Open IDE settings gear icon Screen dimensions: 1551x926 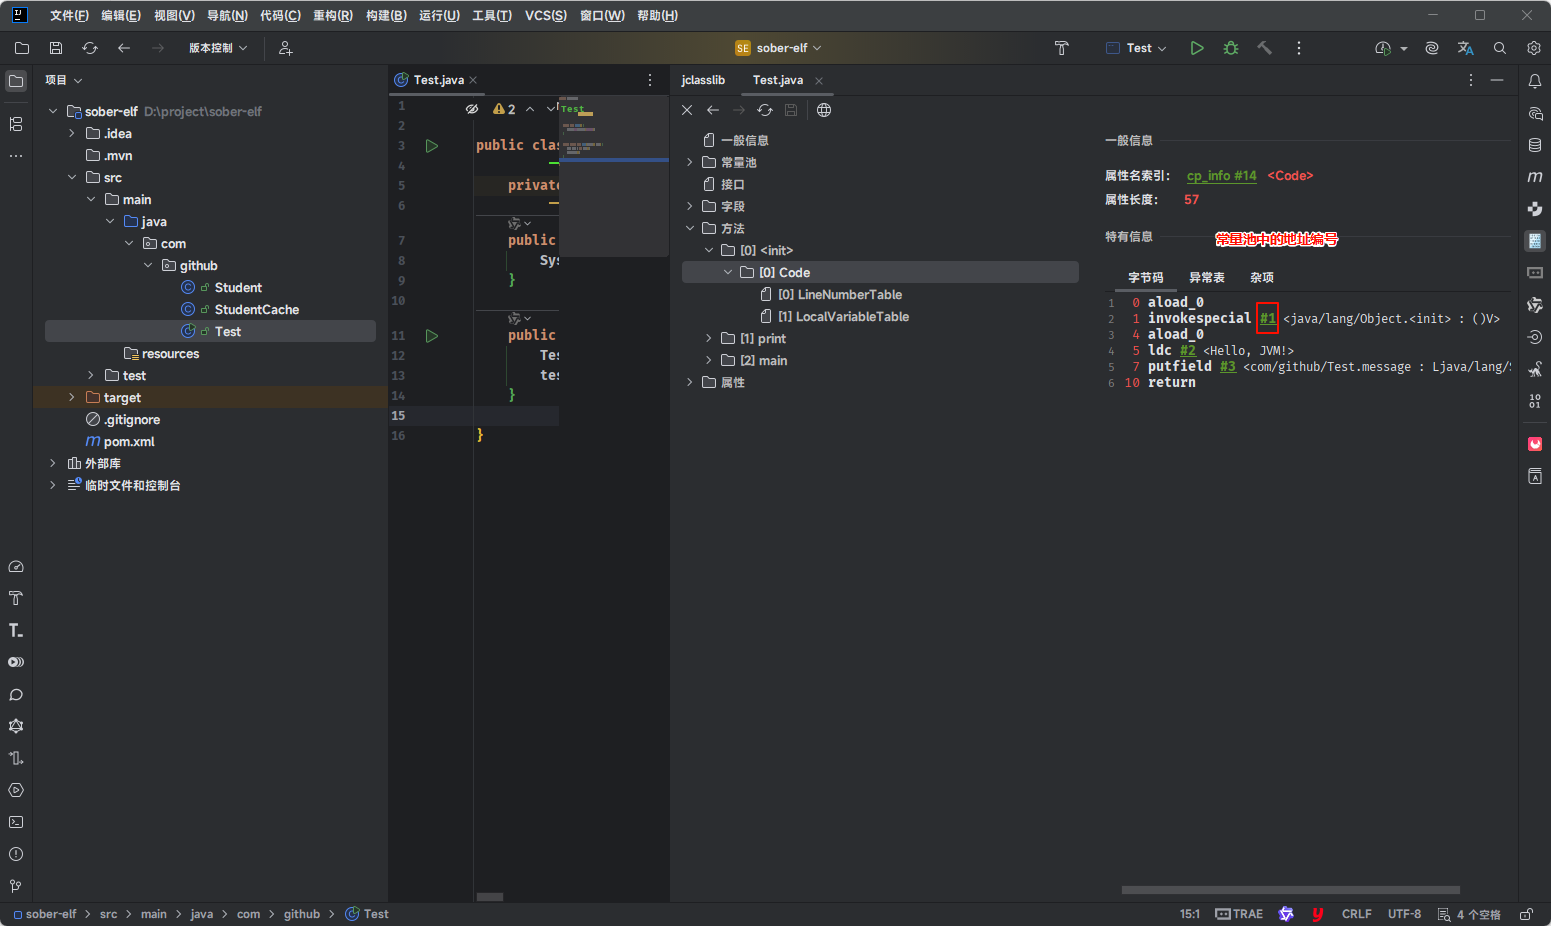point(1534,48)
